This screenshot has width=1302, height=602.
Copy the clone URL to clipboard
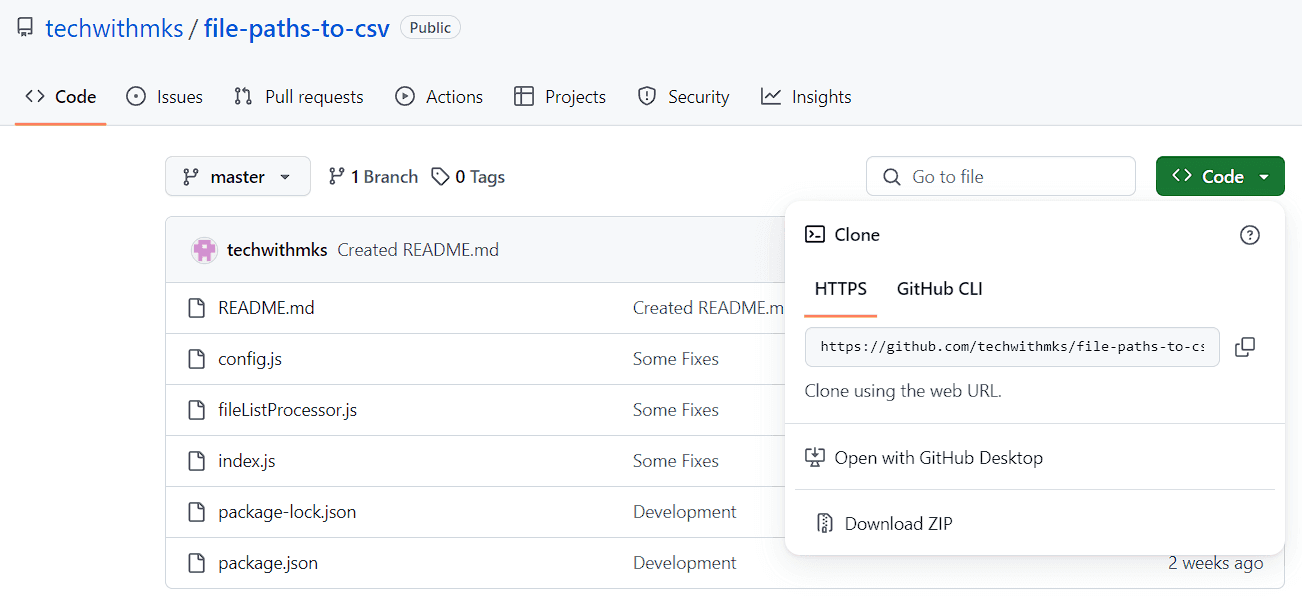[1245, 347]
